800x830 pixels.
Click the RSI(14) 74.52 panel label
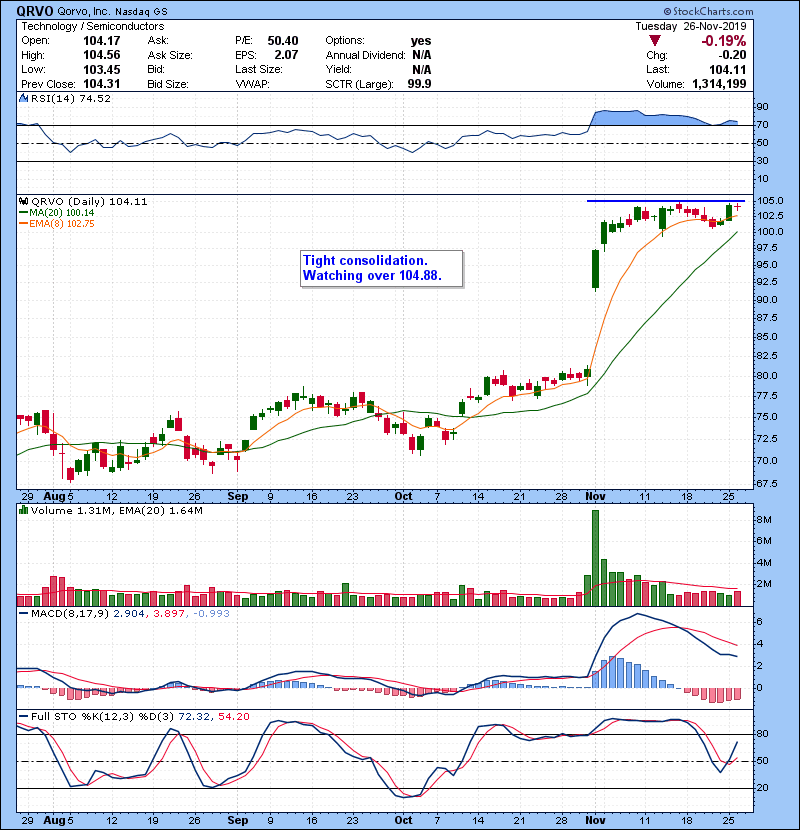tap(71, 98)
